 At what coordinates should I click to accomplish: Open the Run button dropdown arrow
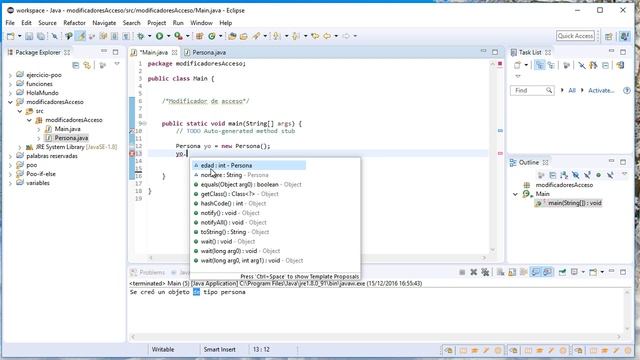click(168, 36)
